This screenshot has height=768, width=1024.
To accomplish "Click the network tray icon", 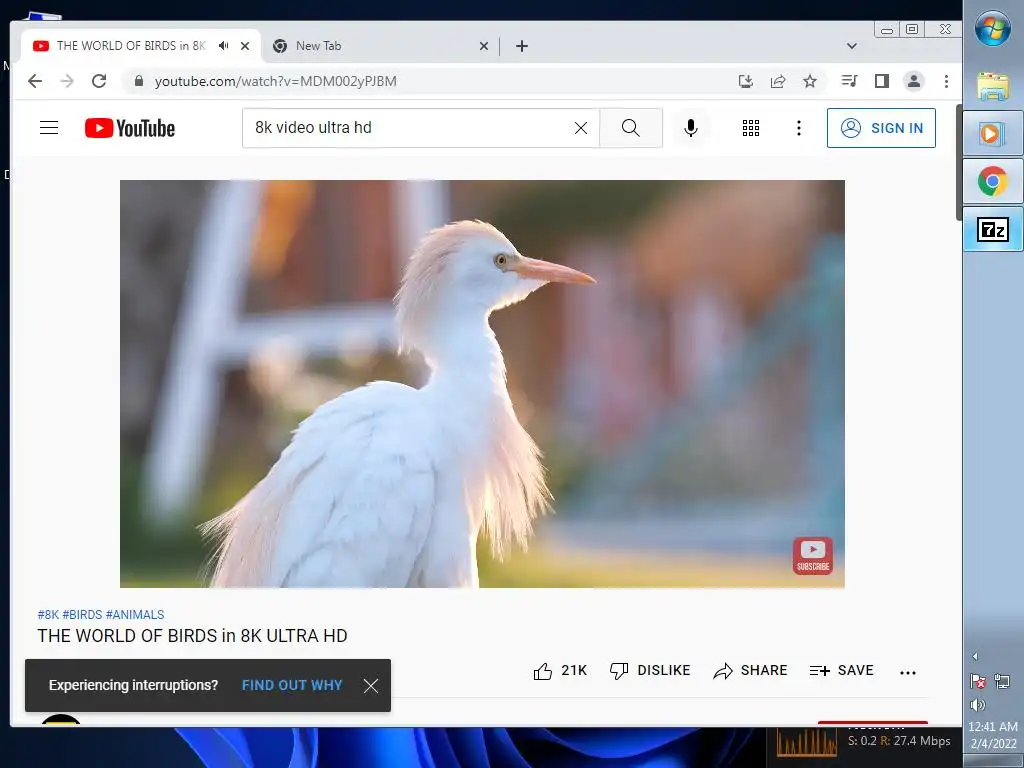I will point(1001,681).
